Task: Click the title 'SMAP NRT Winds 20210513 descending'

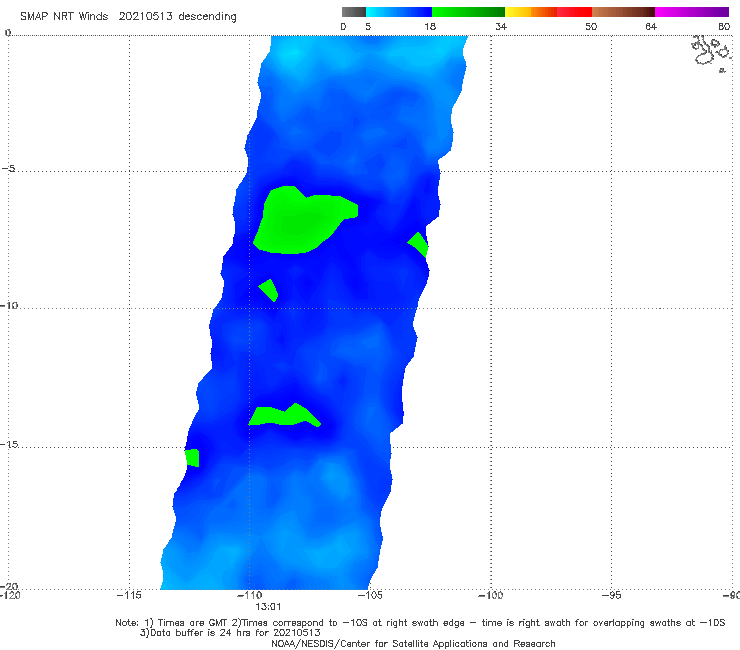Action: click(x=128, y=17)
